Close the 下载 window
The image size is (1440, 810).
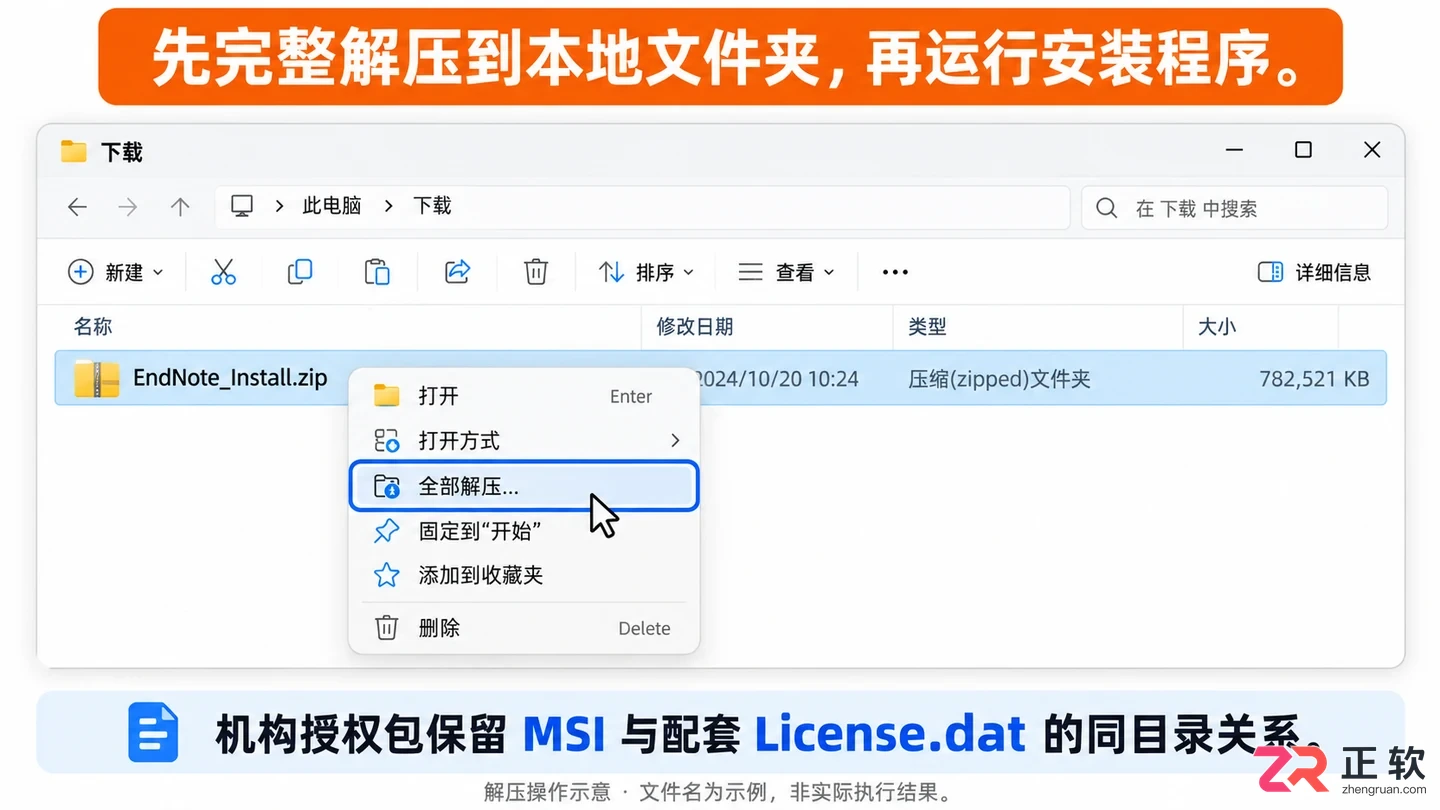click(x=1372, y=150)
